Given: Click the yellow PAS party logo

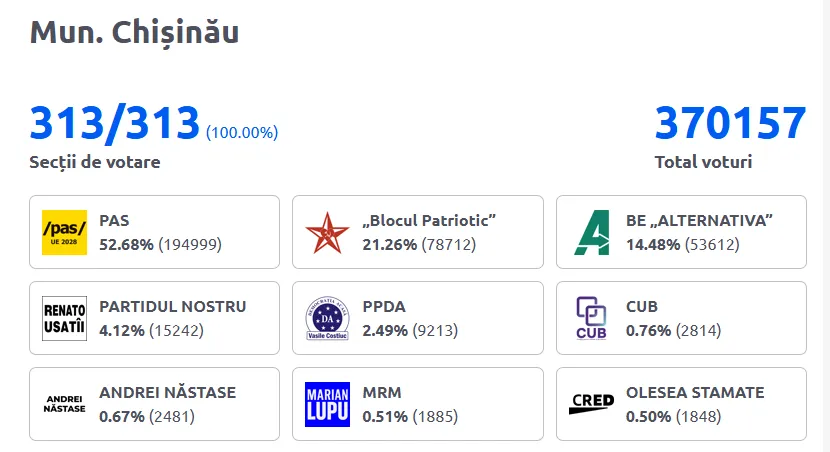Looking at the screenshot, I should coord(64,232).
